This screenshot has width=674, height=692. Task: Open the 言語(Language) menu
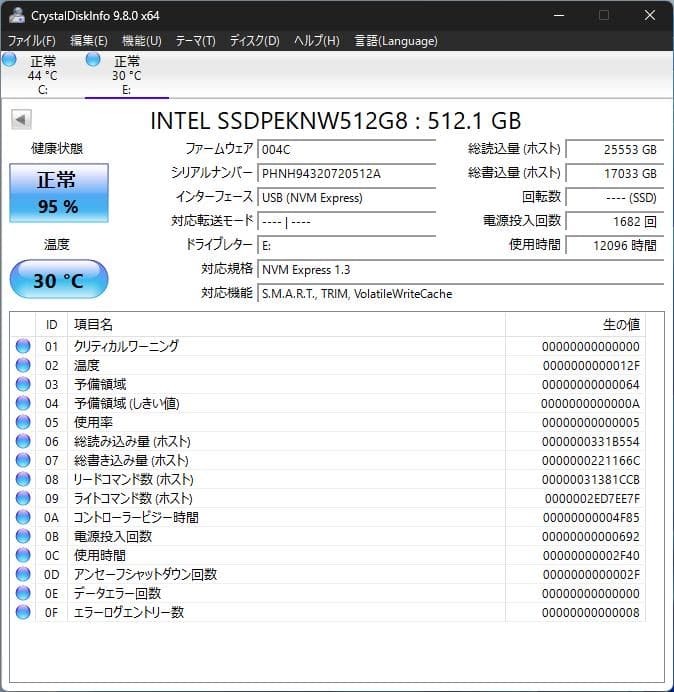pyautogui.click(x=396, y=41)
